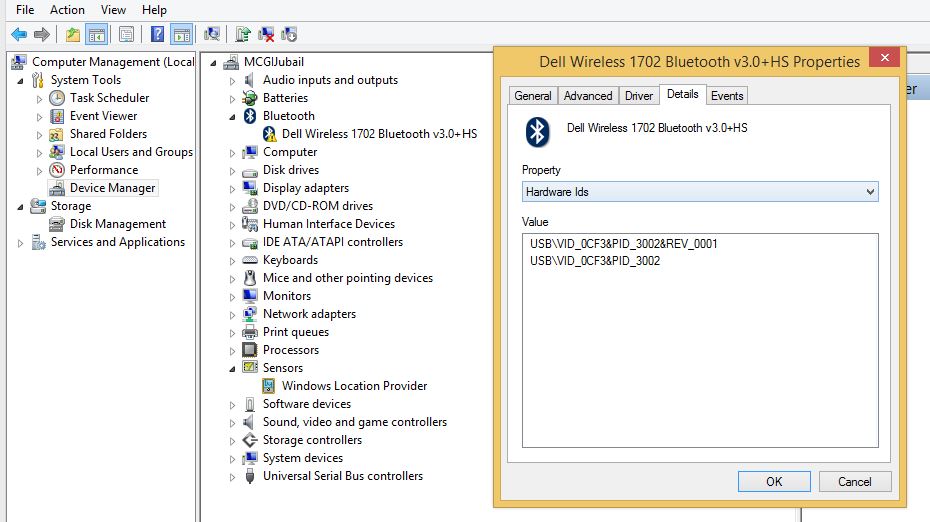This screenshot has width=930, height=522.
Task: Click the Print queues printer icon
Action: click(250, 332)
